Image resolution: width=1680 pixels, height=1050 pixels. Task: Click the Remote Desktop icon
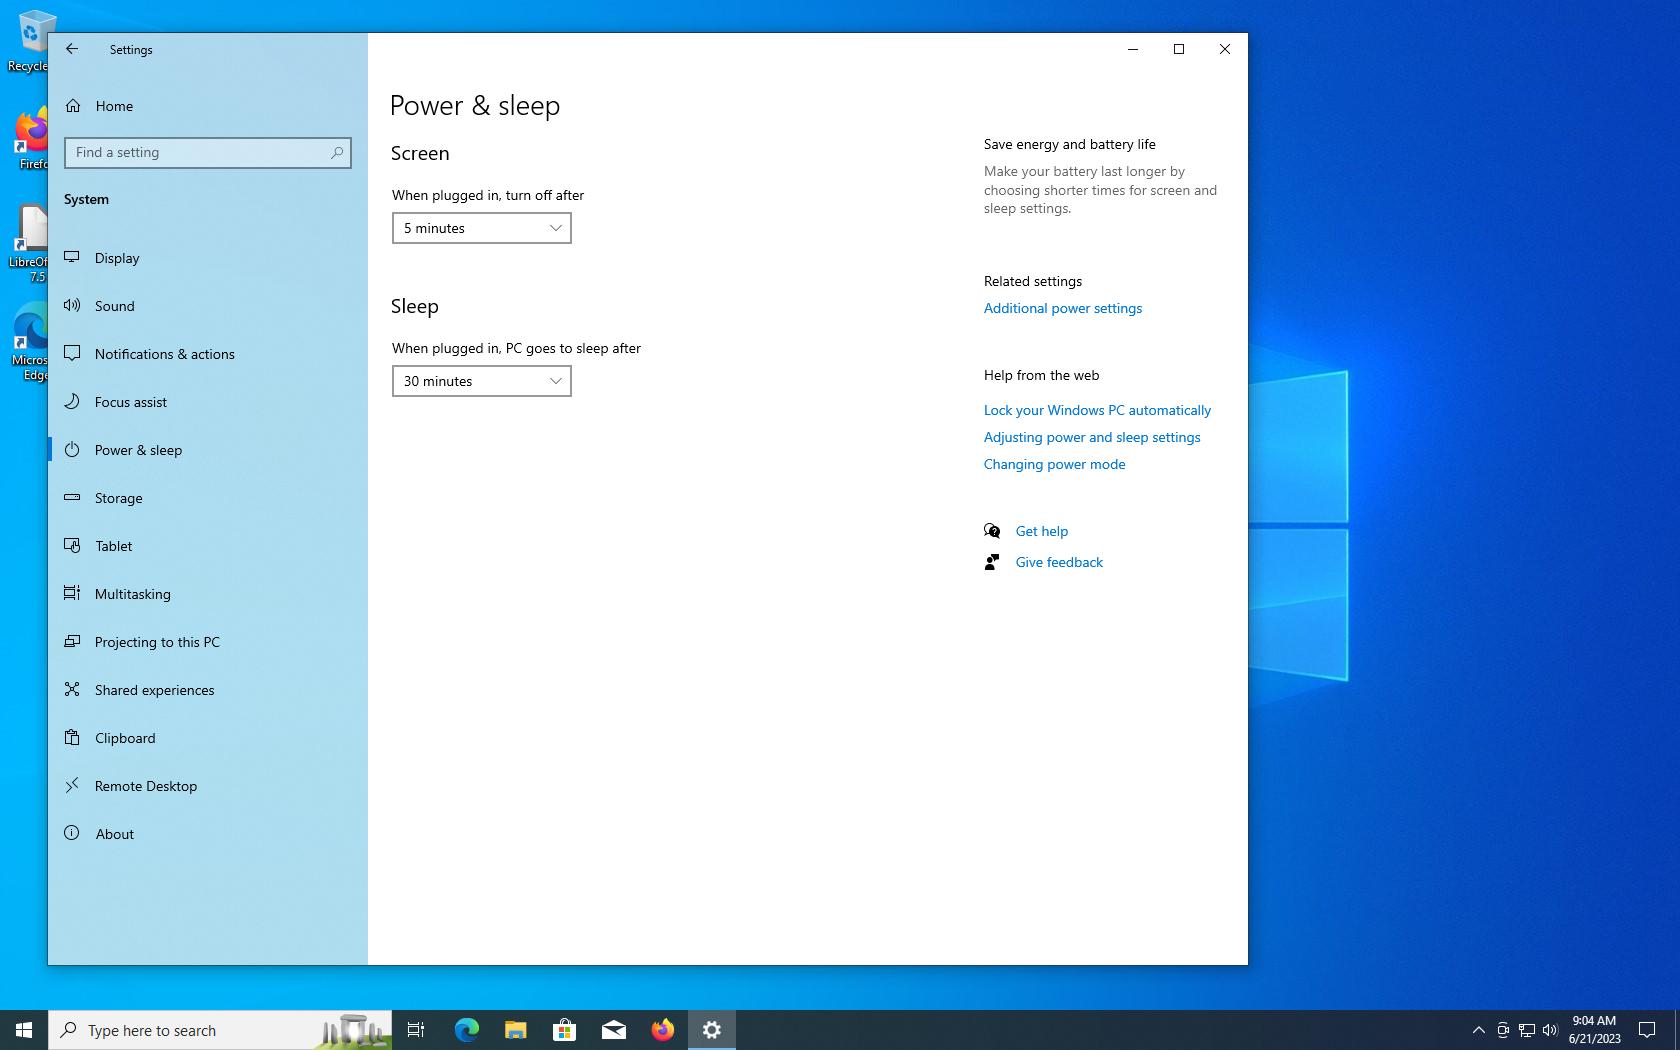tap(72, 785)
